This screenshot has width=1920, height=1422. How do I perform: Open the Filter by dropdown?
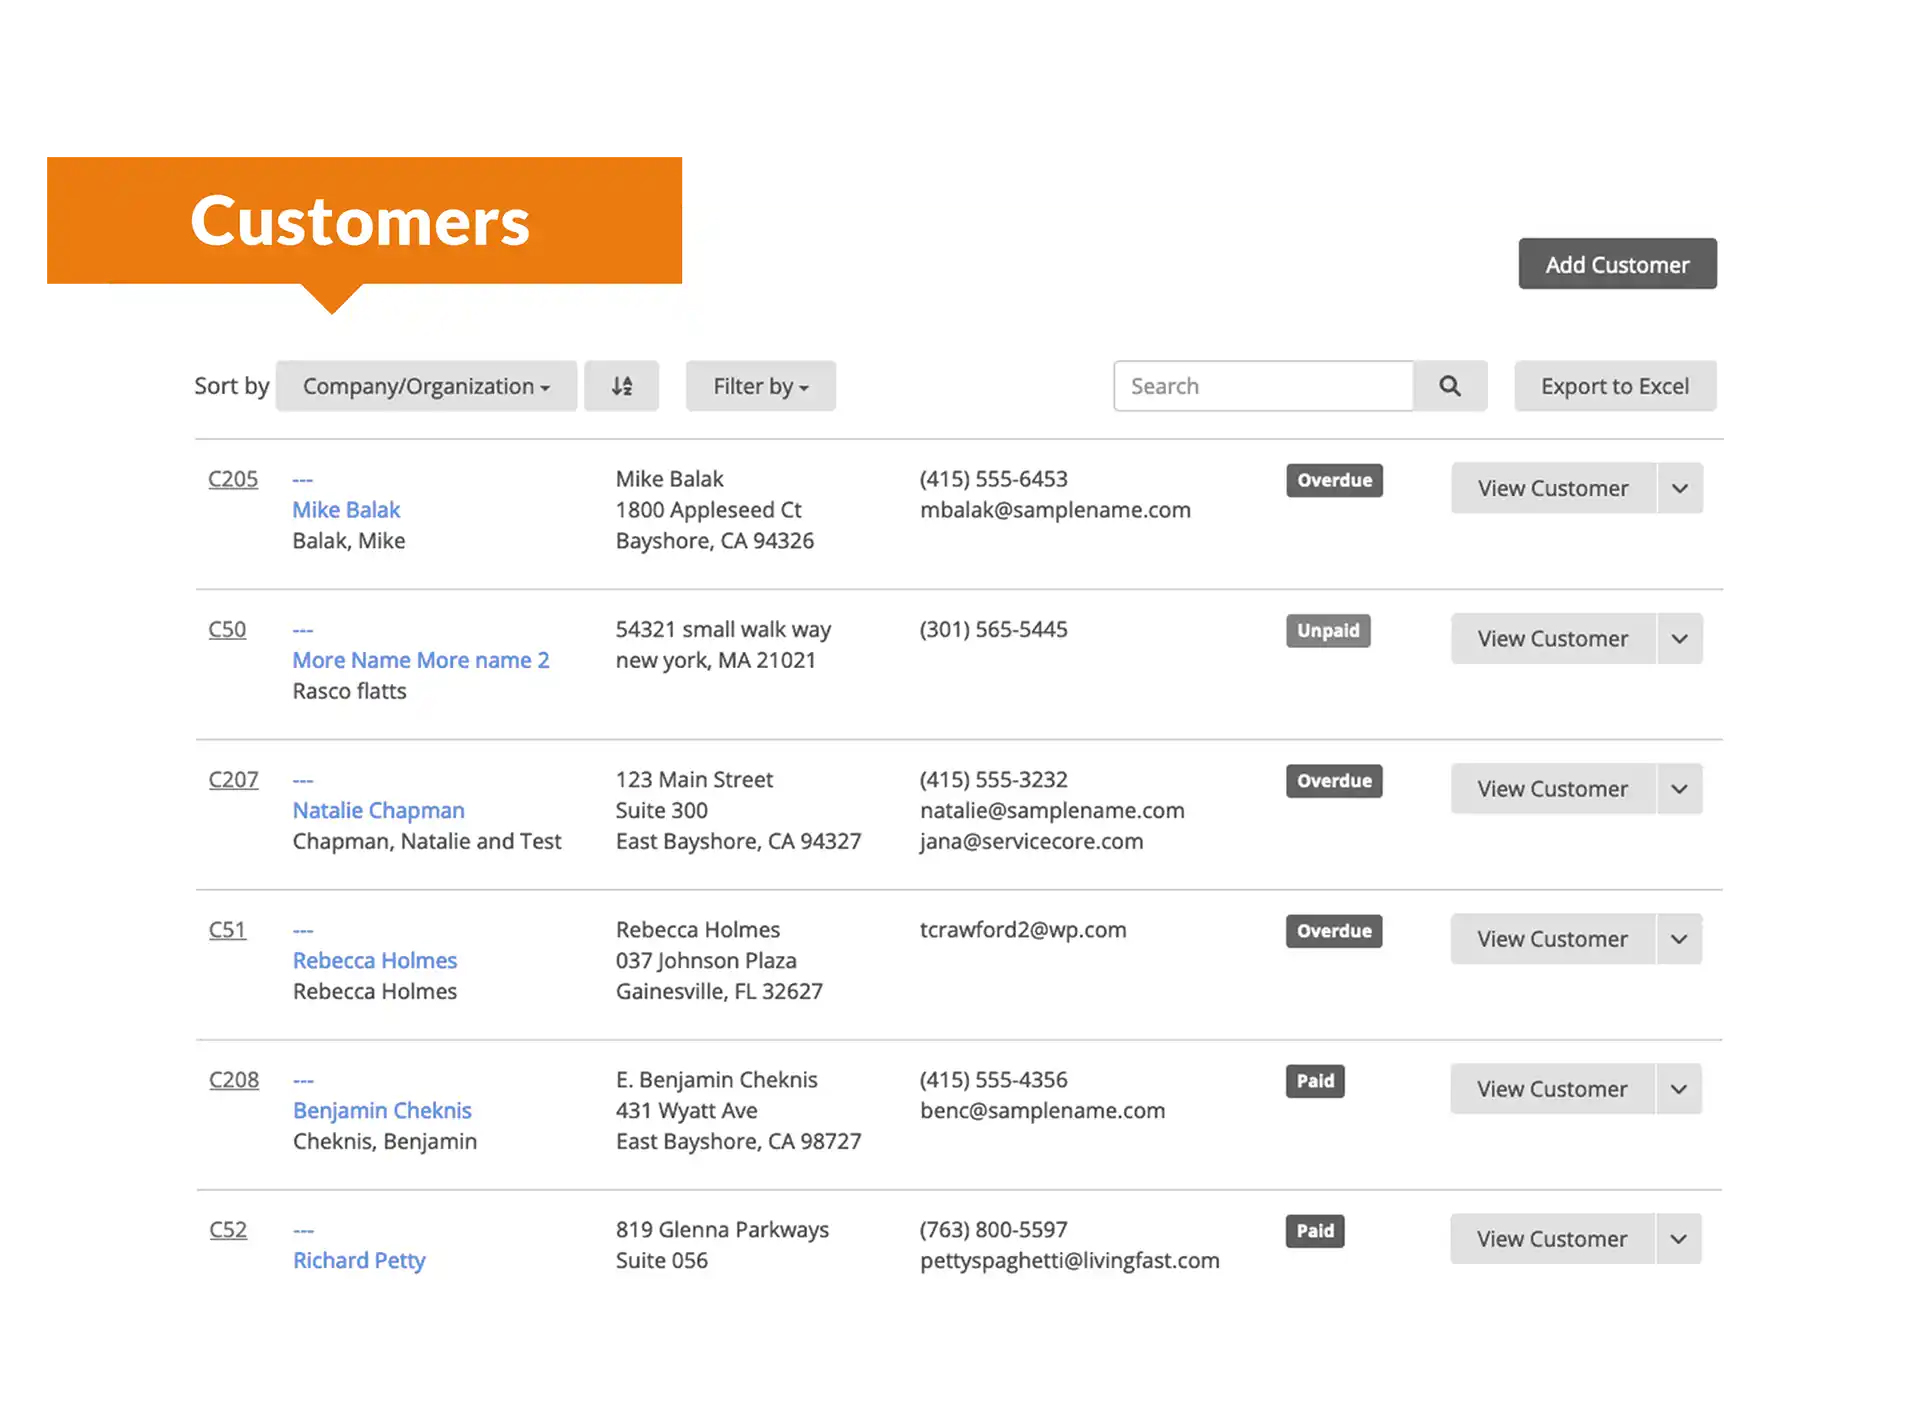point(760,386)
